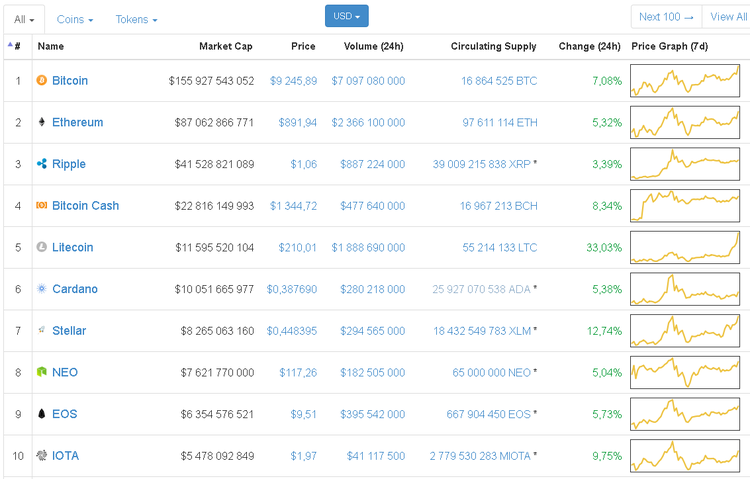Screen dimensions: 750x479
Task: Click IOTA volume $41 117 500
Action: 376,456
